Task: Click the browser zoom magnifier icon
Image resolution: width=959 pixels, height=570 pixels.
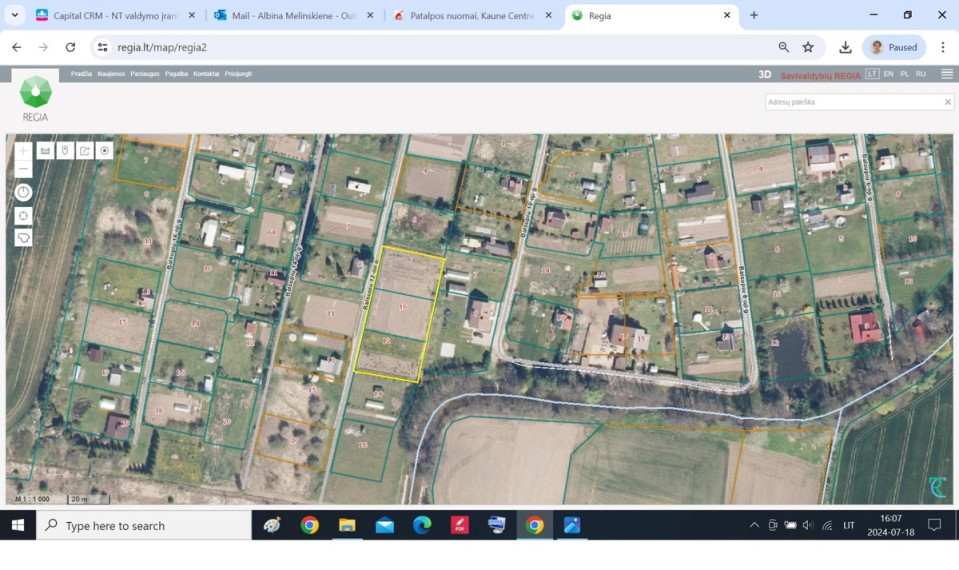Action: click(783, 47)
